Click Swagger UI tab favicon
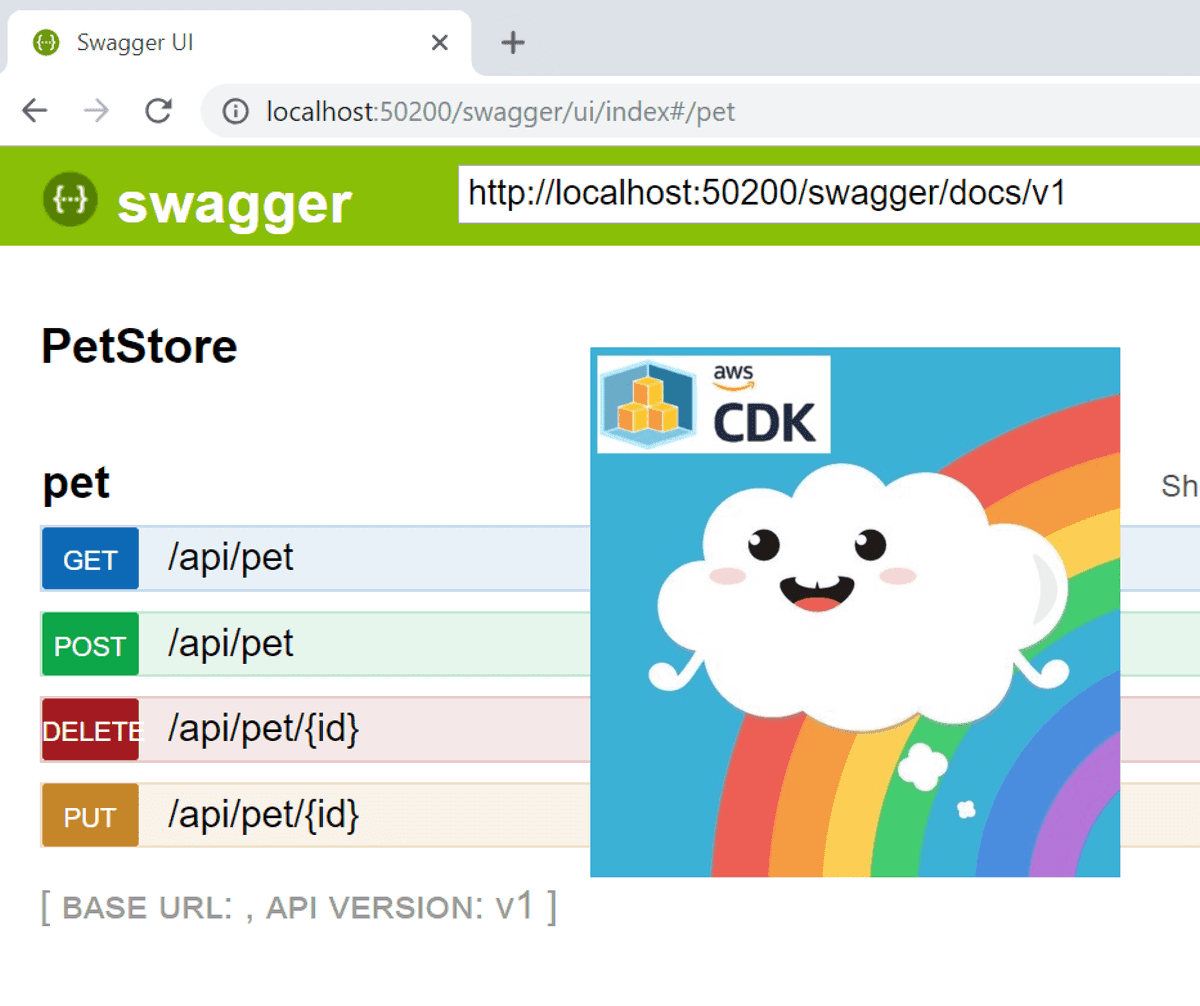Image resolution: width=1200 pixels, height=1006 pixels. click(45, 42)
